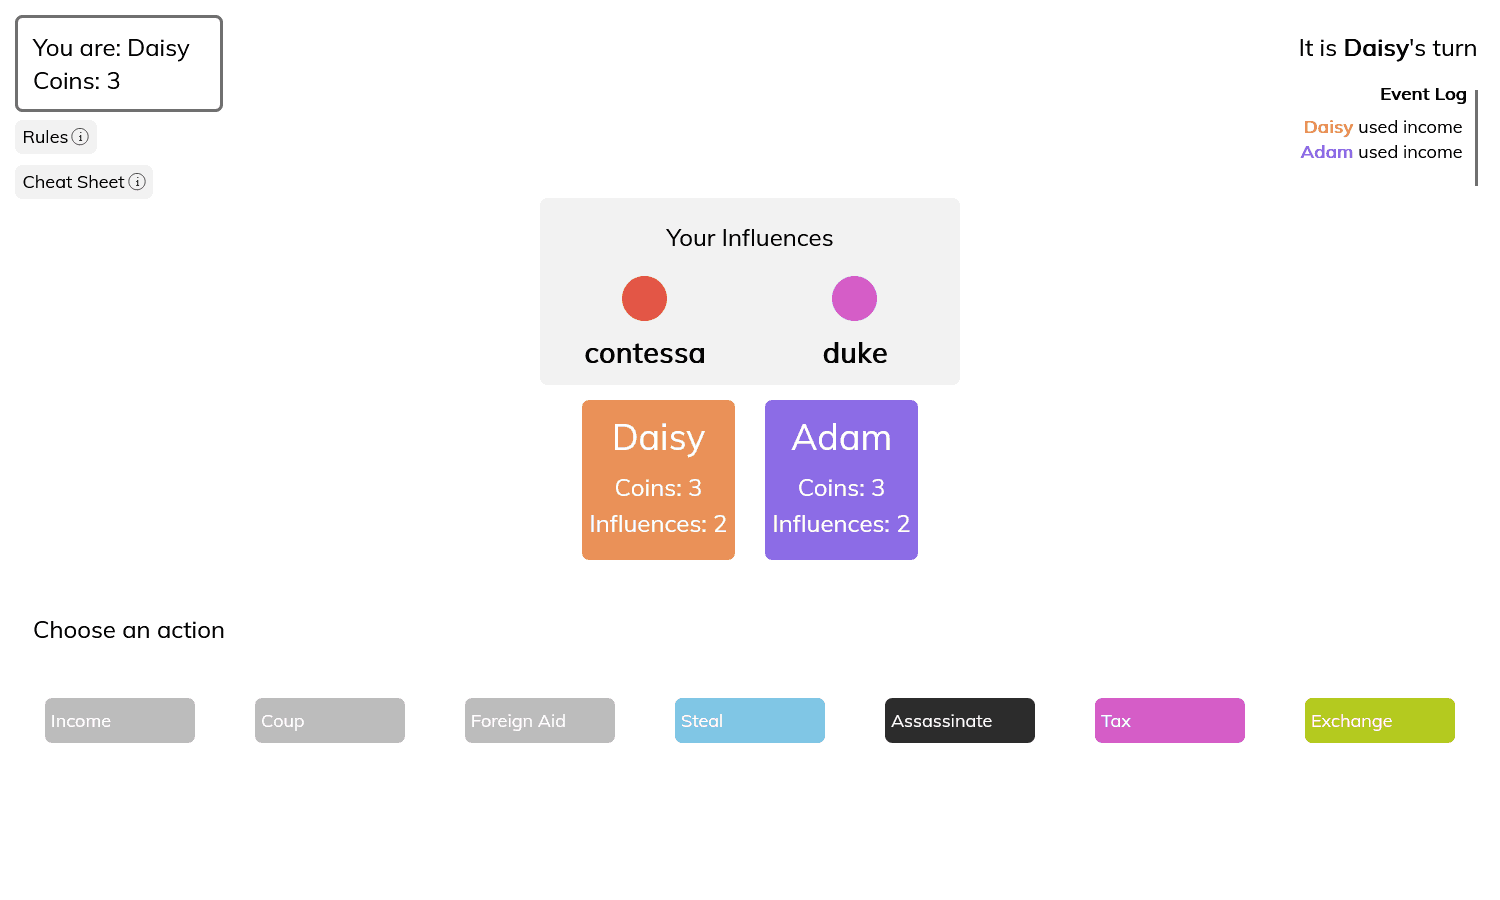
Task: Click the Event Log scrollbar
Action: [1476, 138]
